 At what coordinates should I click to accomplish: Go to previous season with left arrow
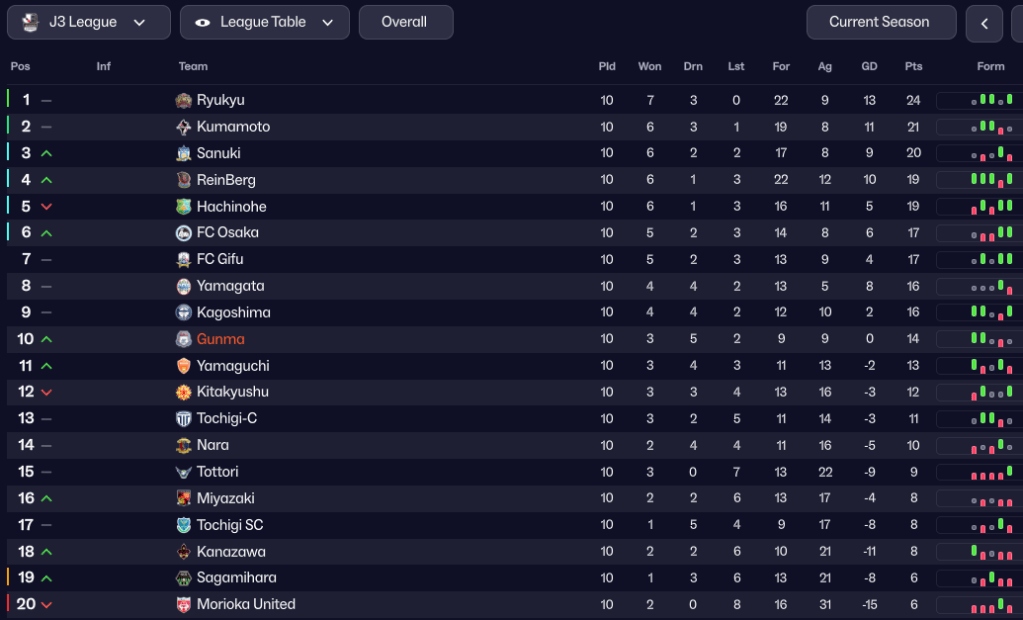coord(984,23)
